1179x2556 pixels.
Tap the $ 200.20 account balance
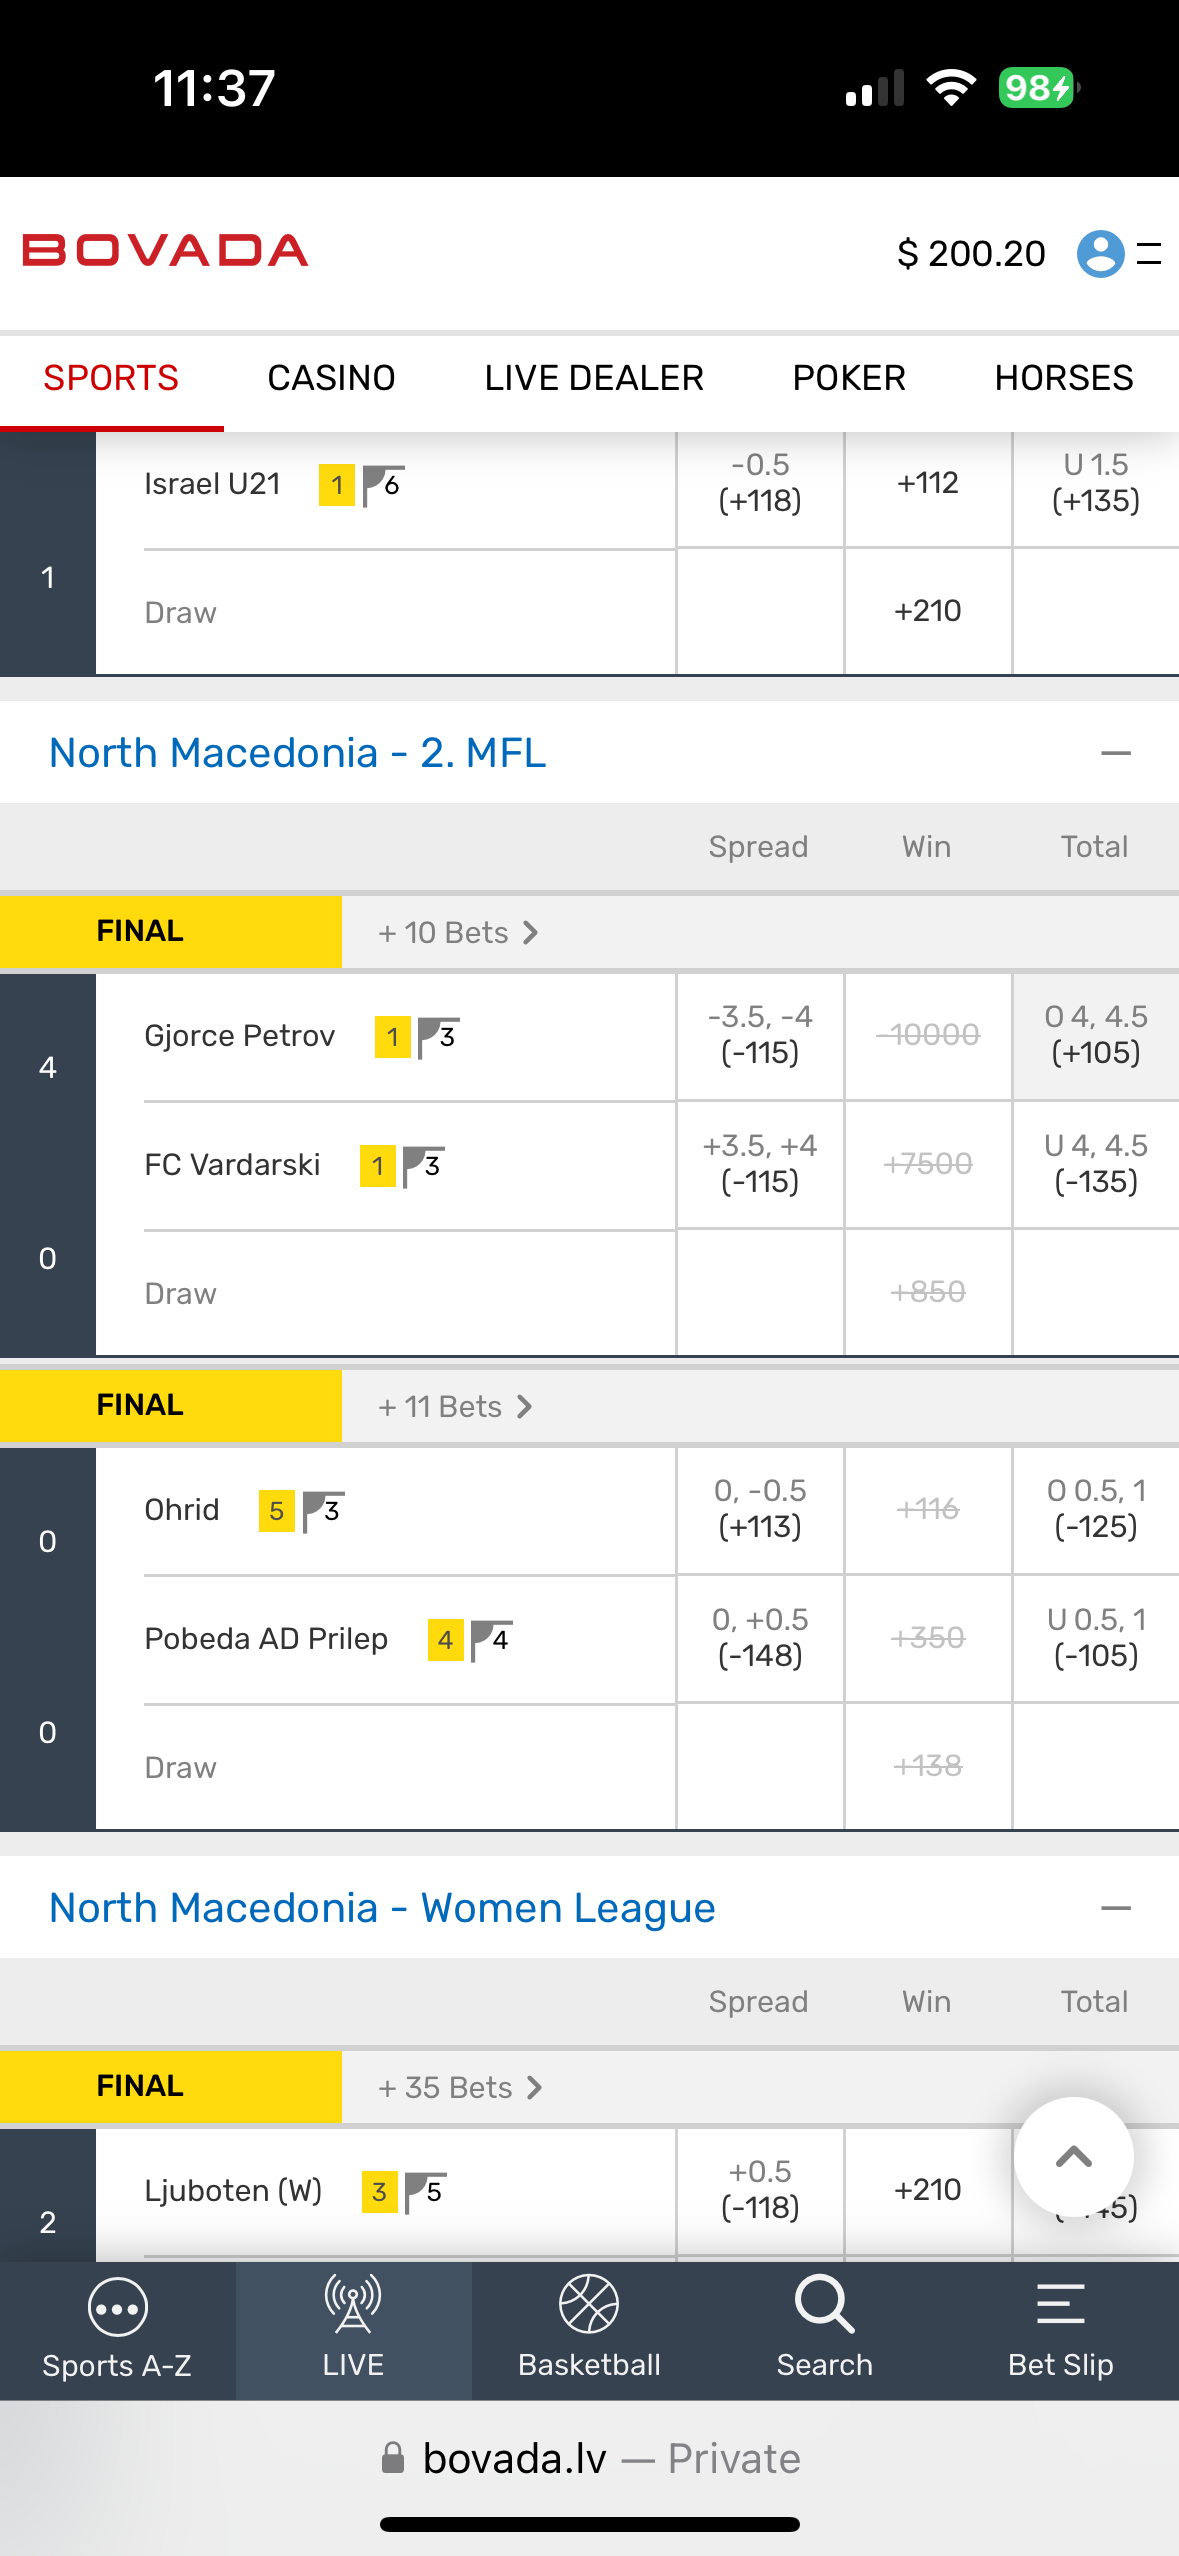[971, 254]
